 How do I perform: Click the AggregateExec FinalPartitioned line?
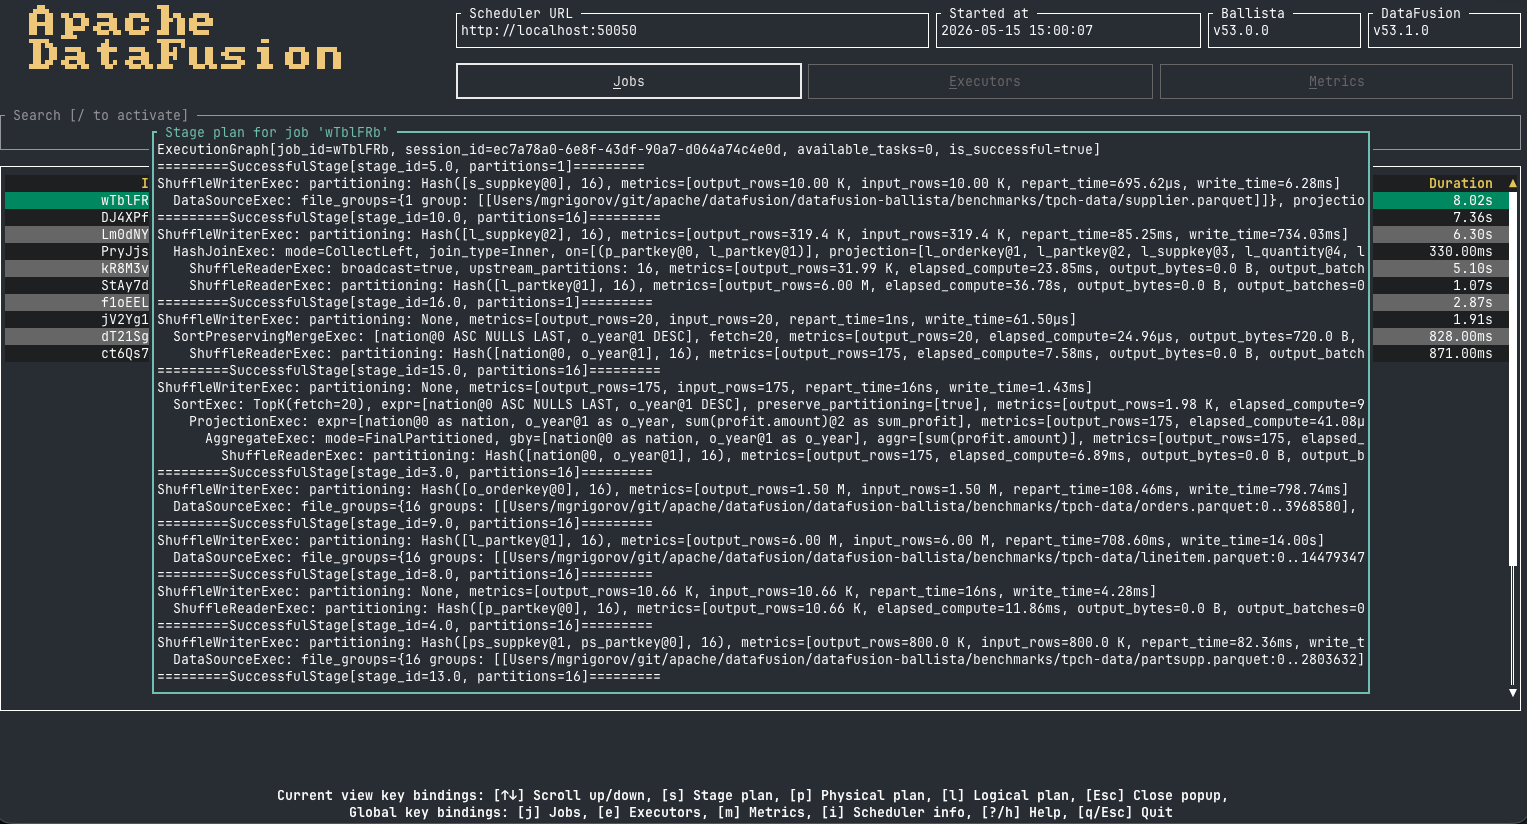click(785, 438)
